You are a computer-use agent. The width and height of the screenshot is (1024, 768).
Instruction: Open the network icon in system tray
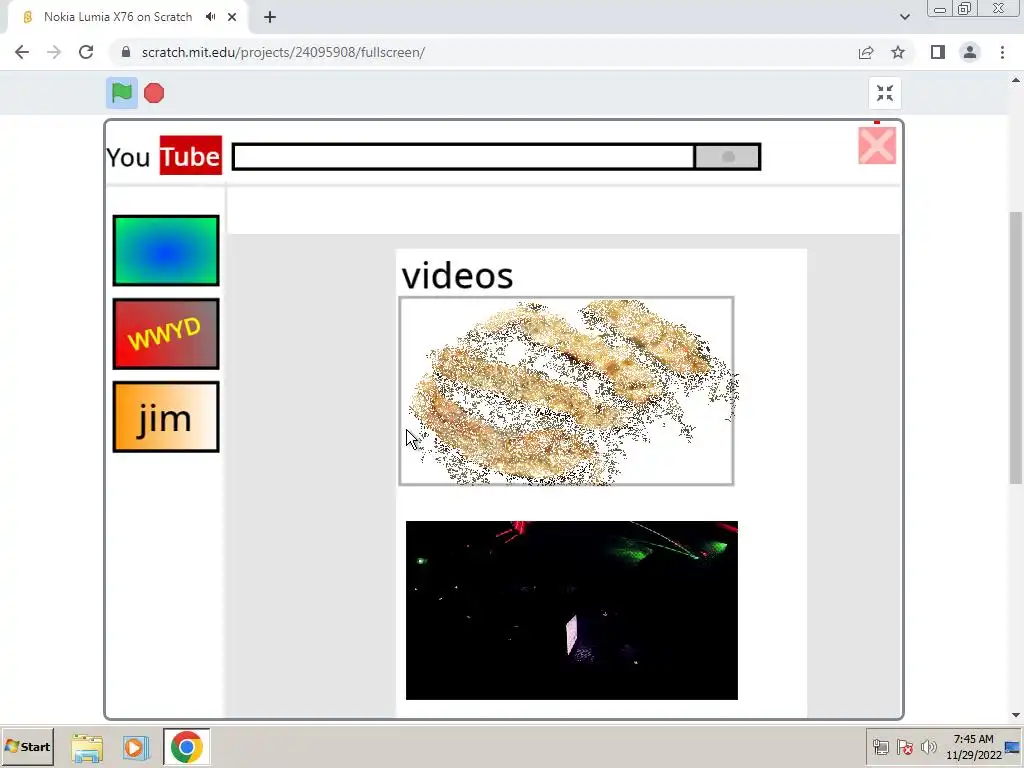[x=880, y=747]
